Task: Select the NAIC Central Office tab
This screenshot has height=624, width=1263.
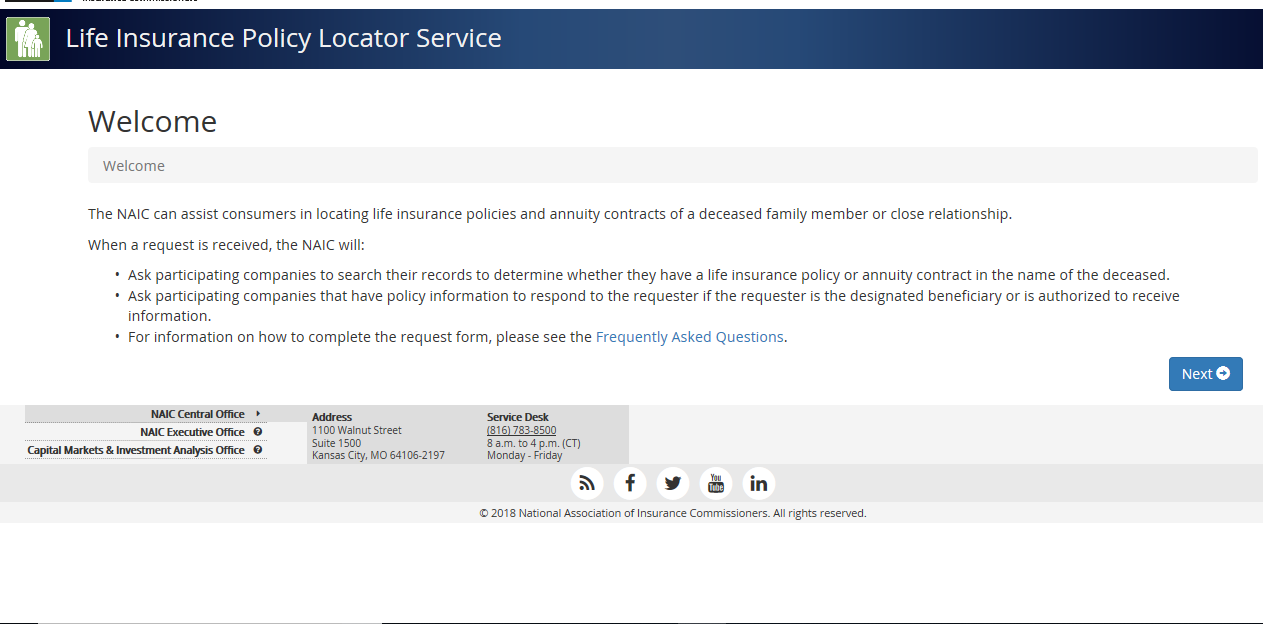Action: point(197,414)
